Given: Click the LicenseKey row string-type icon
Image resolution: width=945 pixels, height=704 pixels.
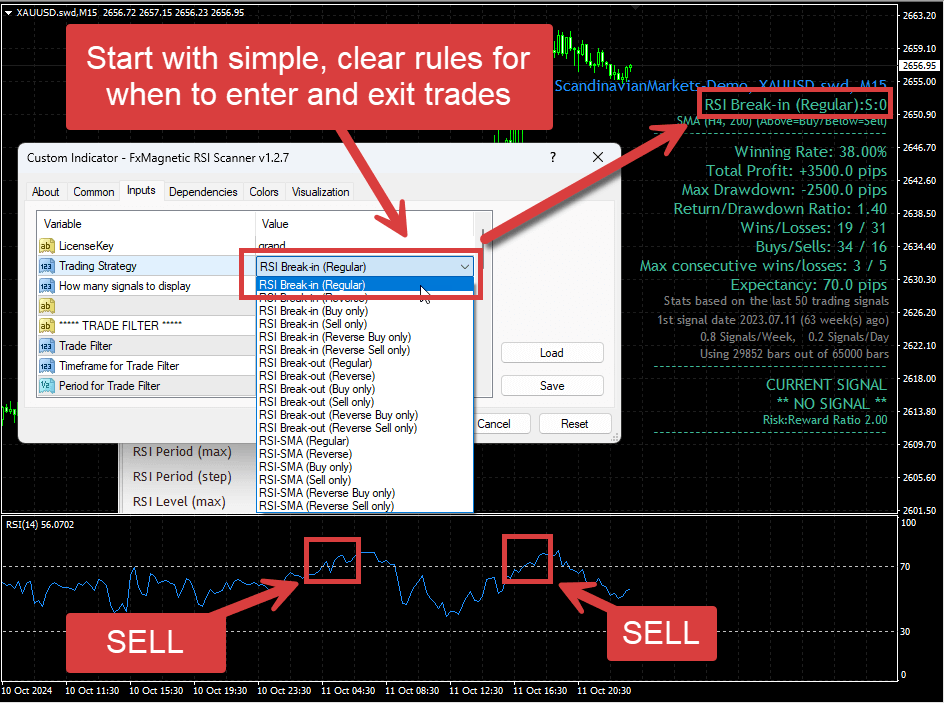Looking at the screenshot, I should 46,246.
